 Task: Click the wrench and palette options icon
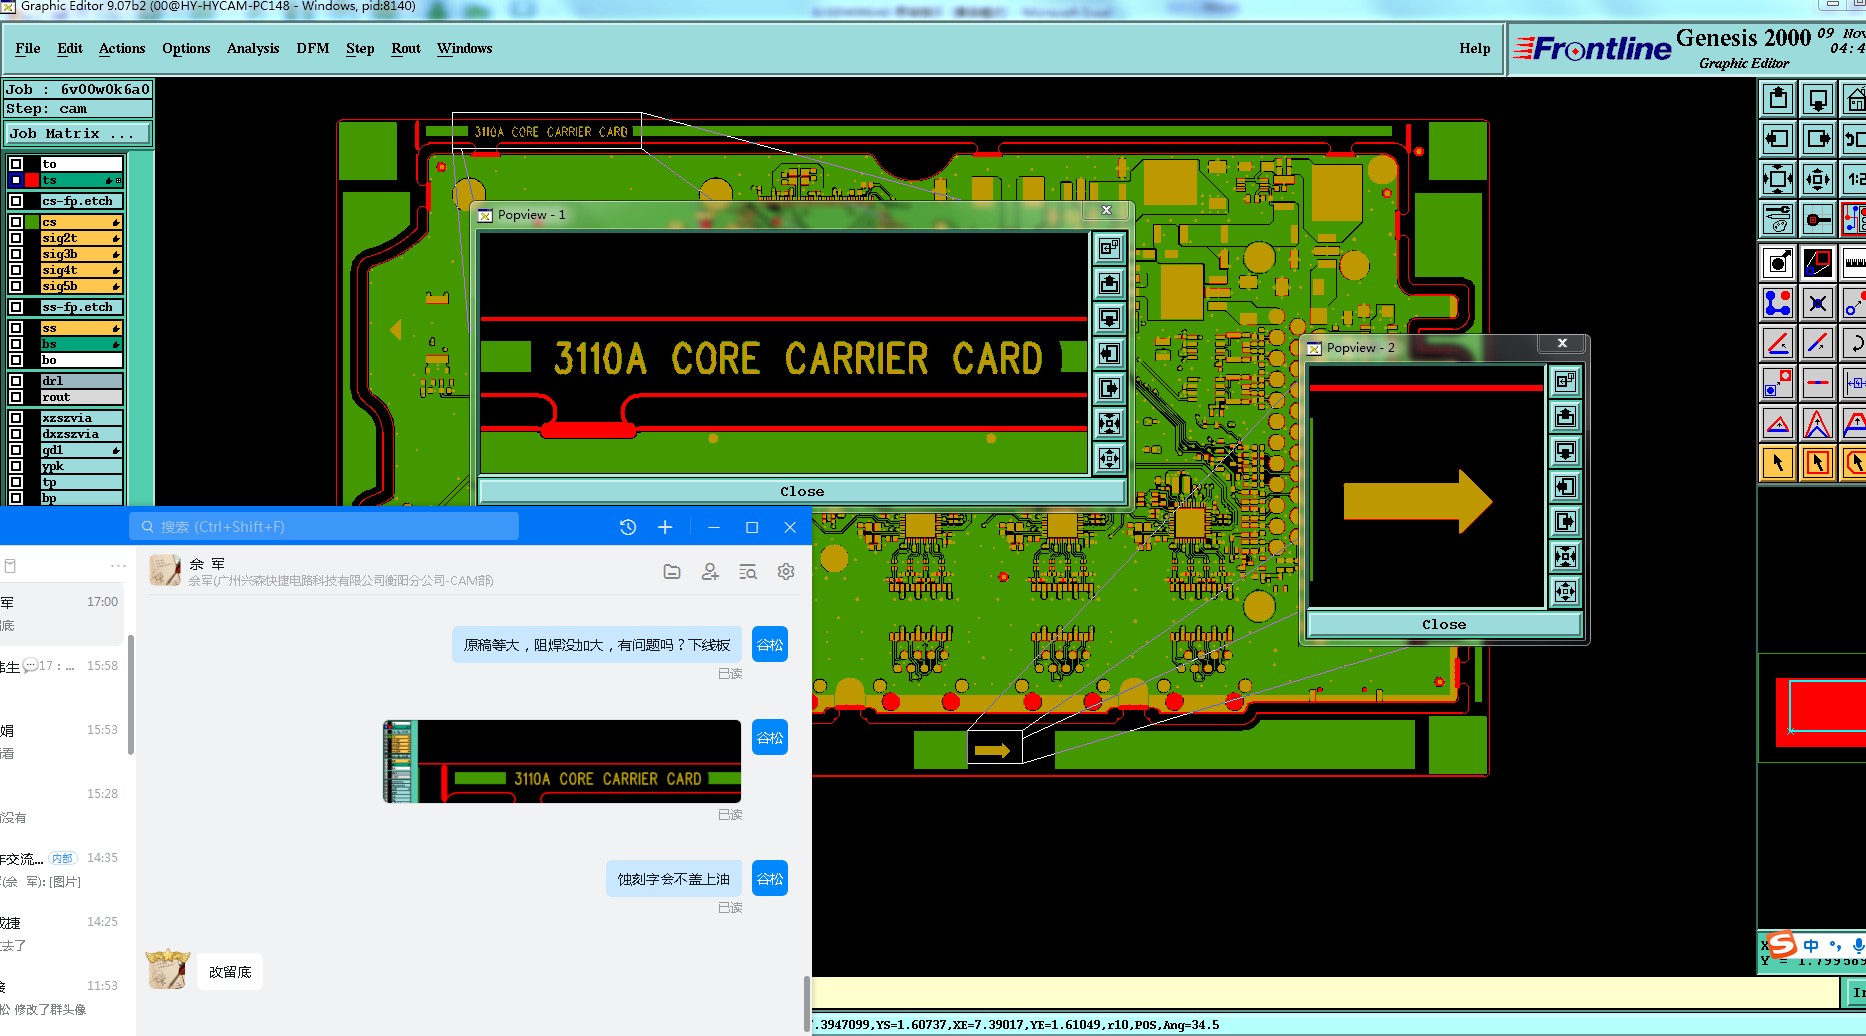click(x=1778, y=219)
